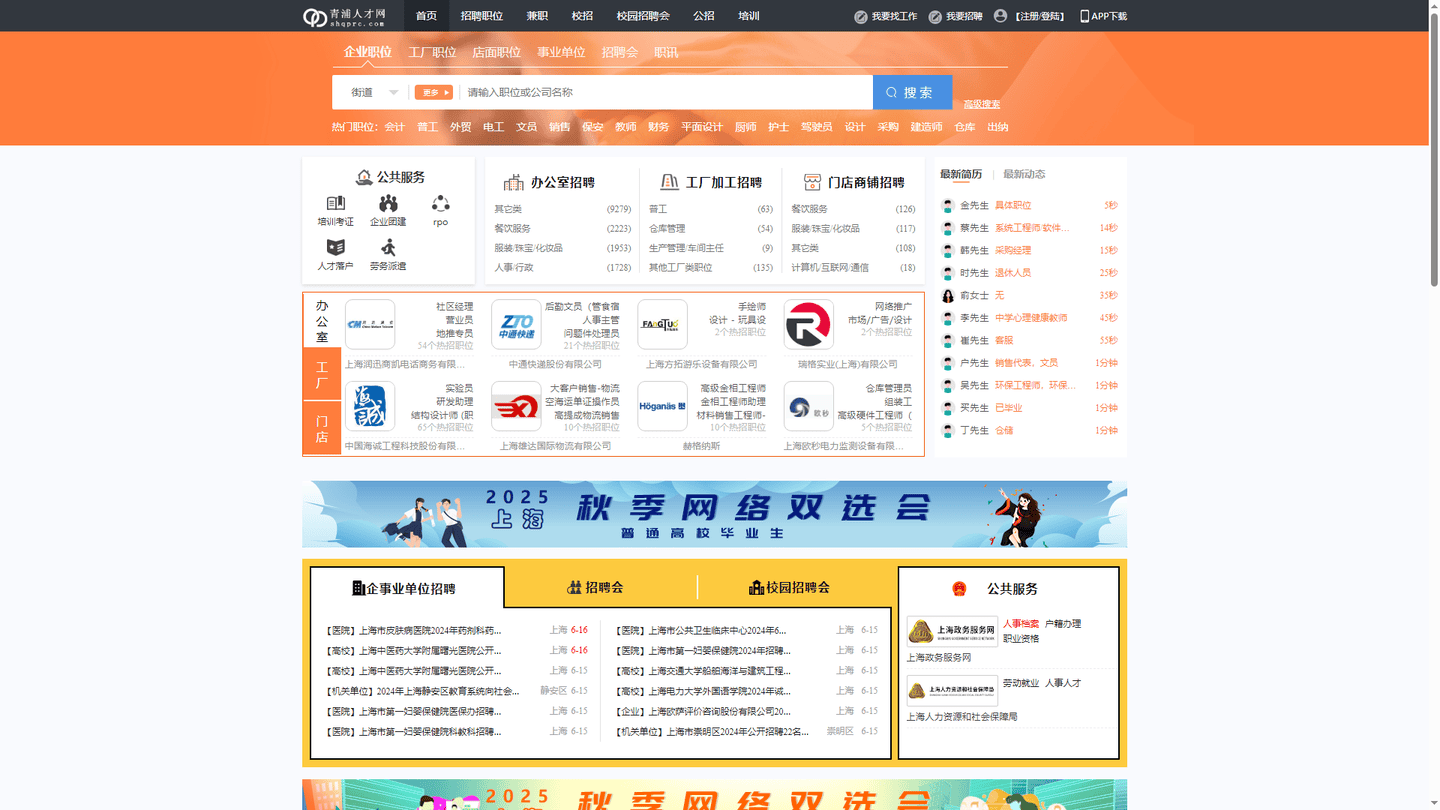Click hot job keyword 会计
This screenshot has height=810, width=1440.
[x=395, y=127]
